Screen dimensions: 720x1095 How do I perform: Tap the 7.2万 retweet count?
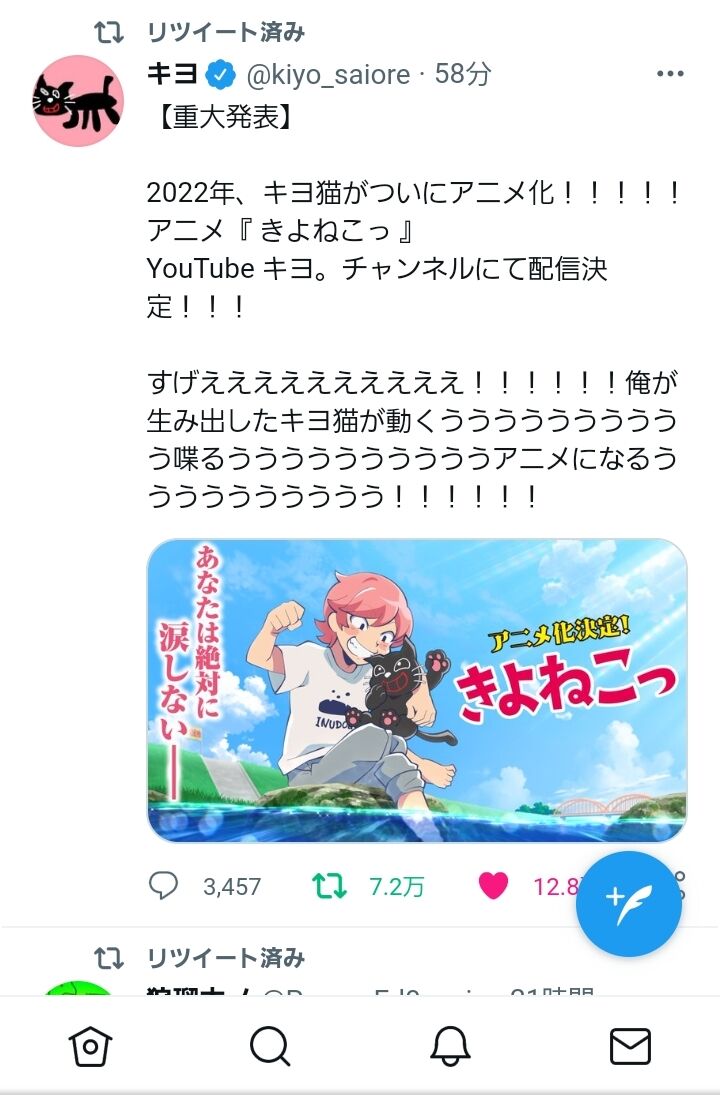[397, 887]
